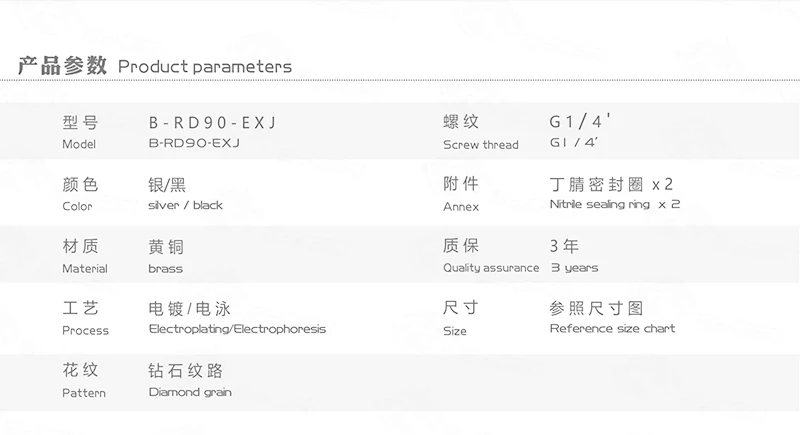800x435 pixels.
Task: Click the Pattern label
Action: tap(84, 393)
